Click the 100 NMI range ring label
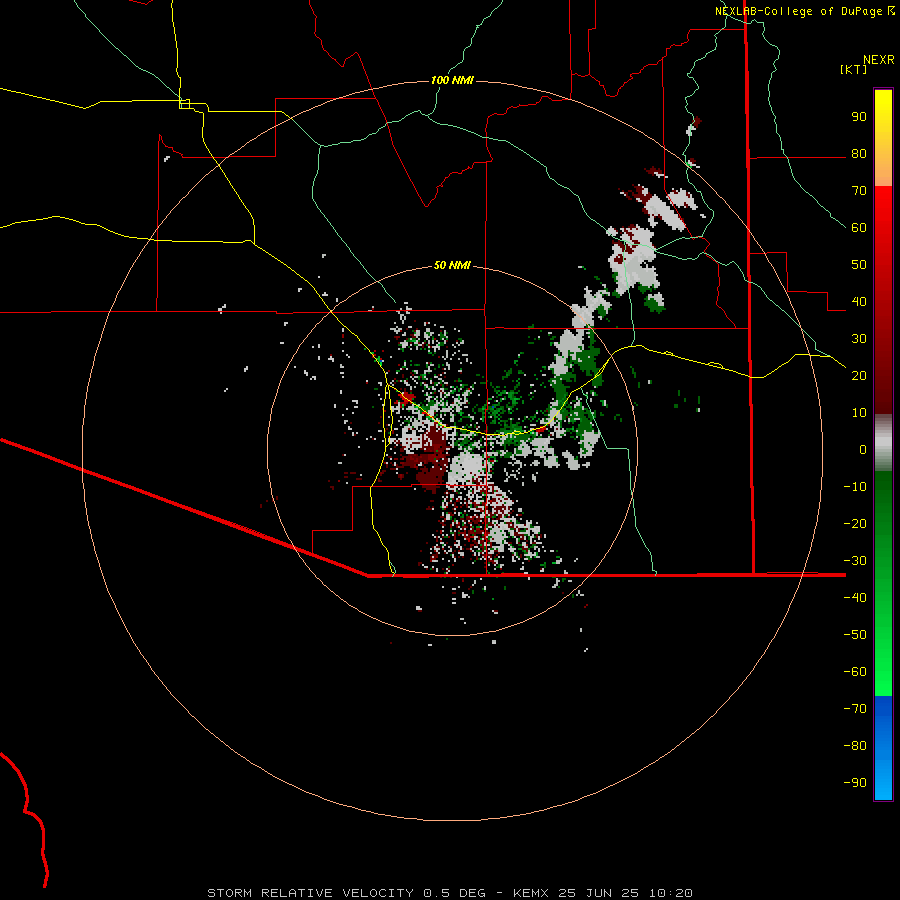 pyautogui.click(x=452, y=80)
